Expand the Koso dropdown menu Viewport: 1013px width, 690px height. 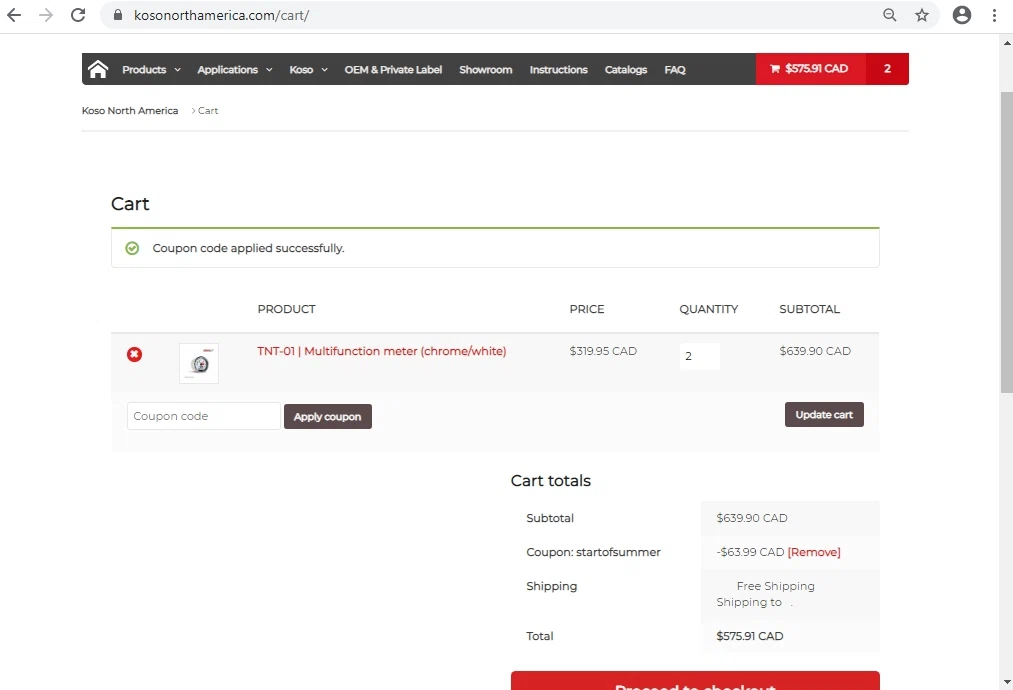tap(308, 70)
